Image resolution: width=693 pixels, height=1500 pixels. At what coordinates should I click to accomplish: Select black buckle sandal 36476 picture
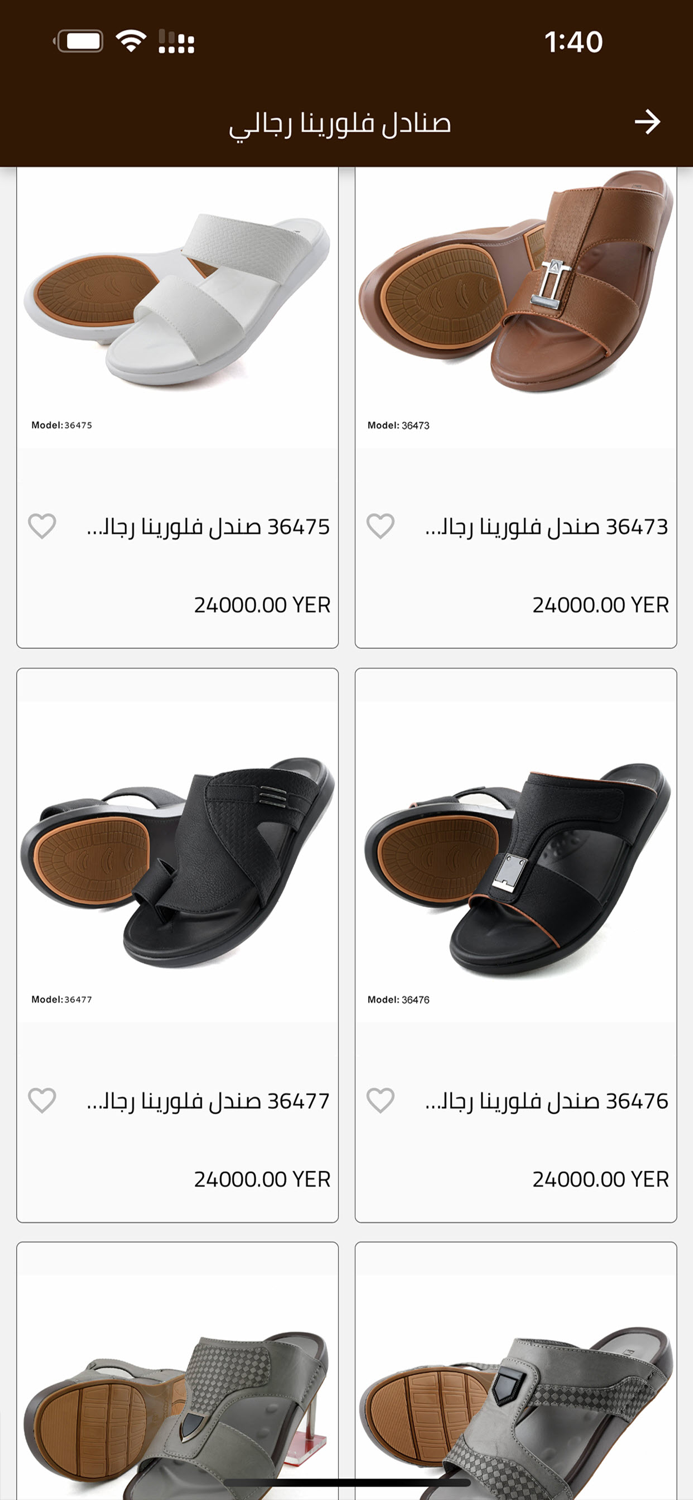click(x=515, y=860)
